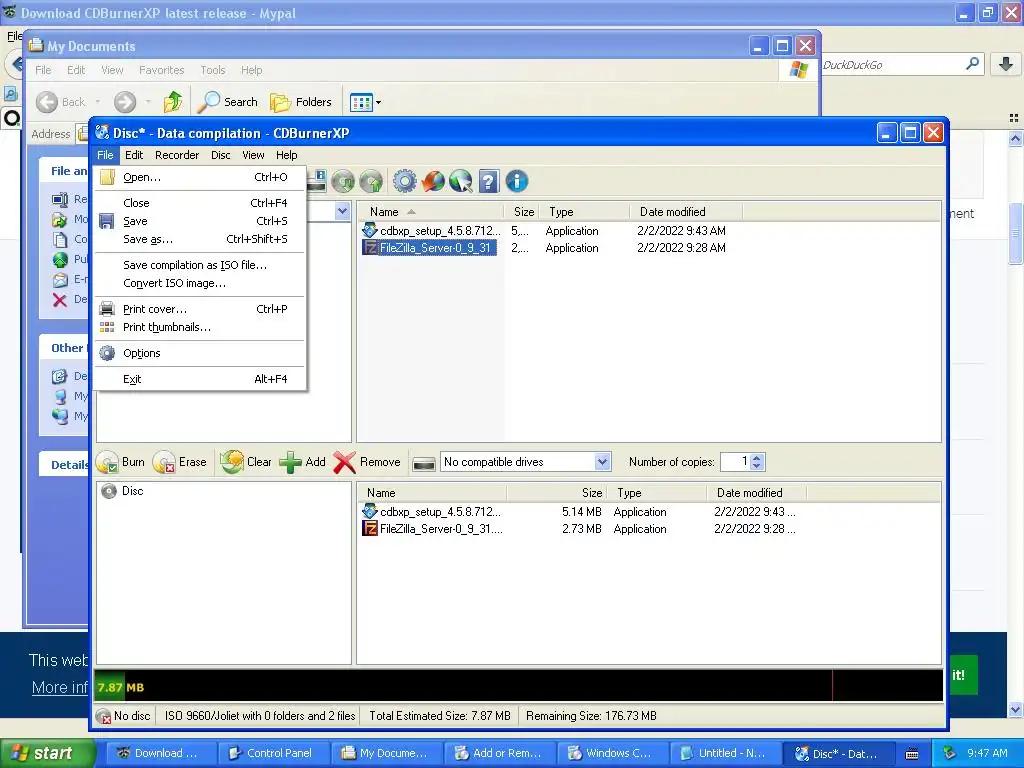
Task: Choose Print cover... menu entry
Action: coord(200,309)
